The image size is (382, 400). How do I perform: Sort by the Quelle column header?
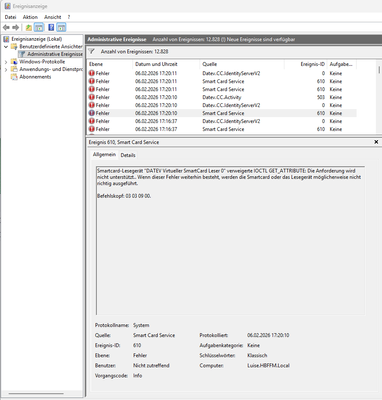(x=242, y=64)
